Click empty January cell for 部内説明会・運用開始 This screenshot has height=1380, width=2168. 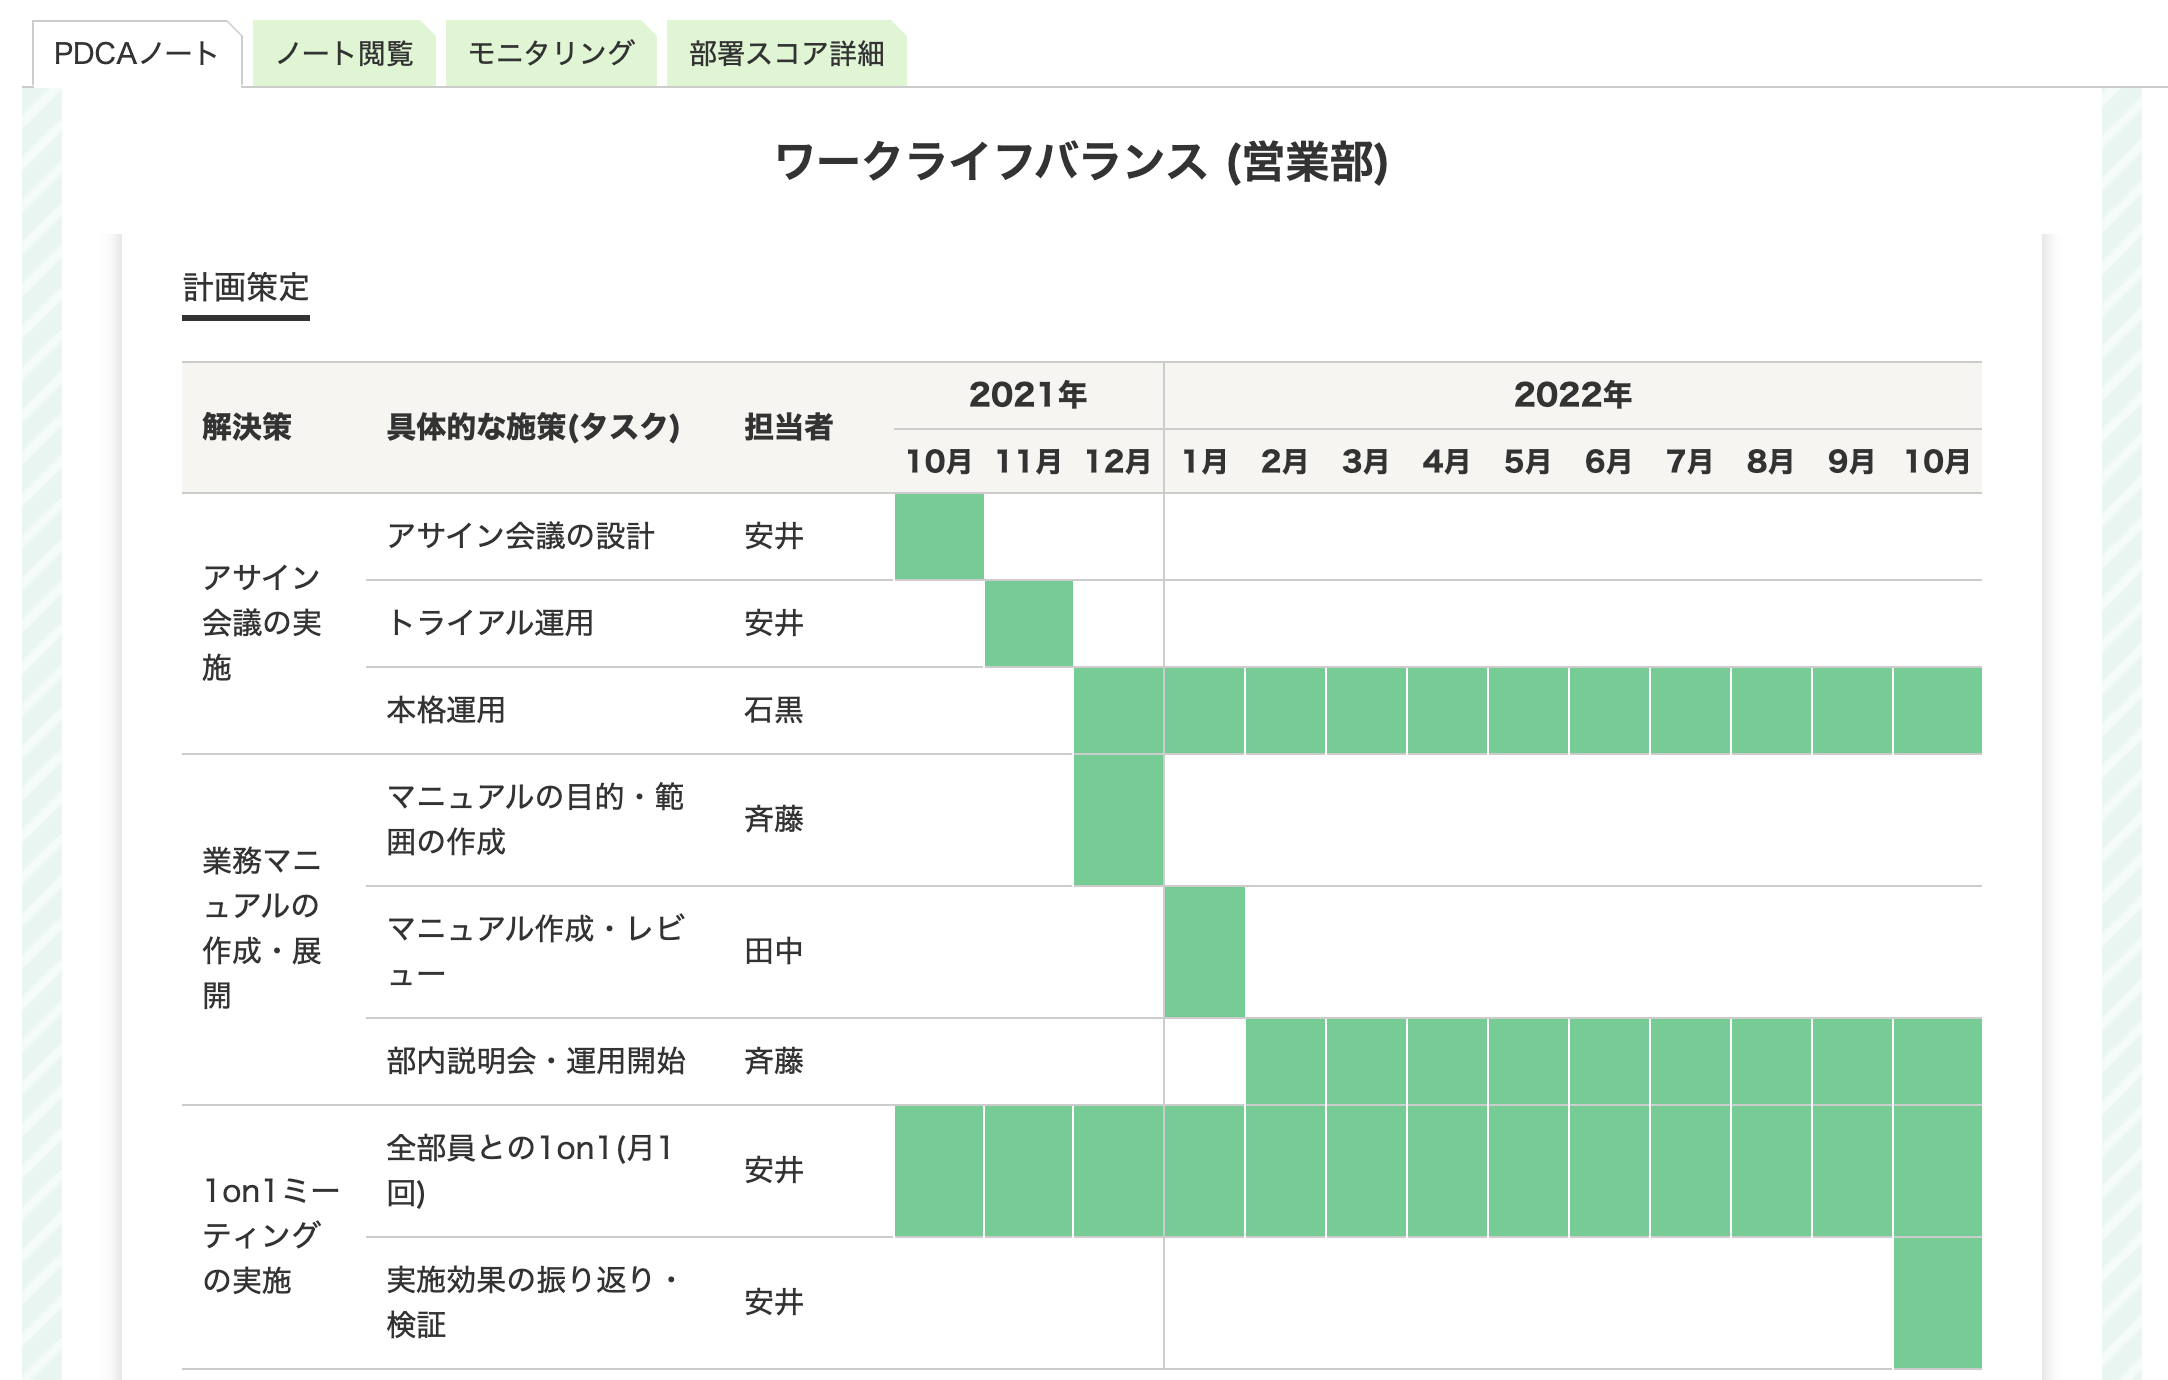(1204, 1062)
